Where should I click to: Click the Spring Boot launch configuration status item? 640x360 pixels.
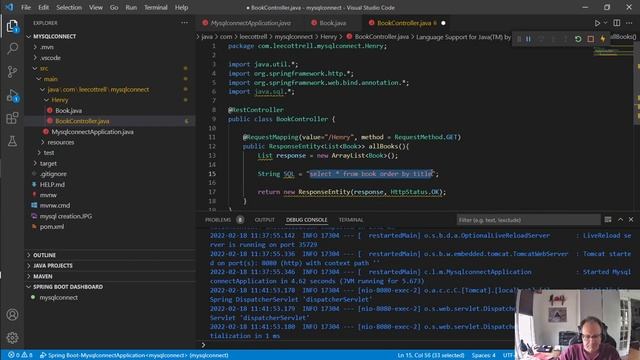coord(134,355)
